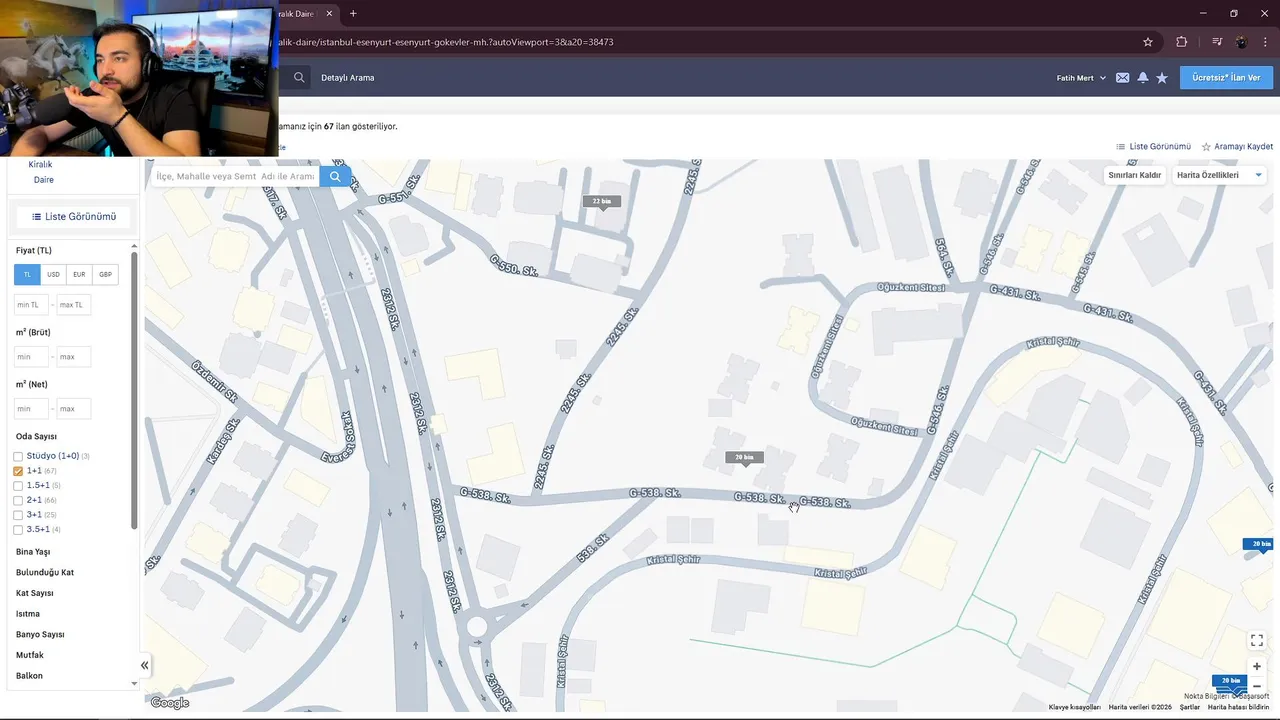Image resolution: width=1280 pixels, height=720 pixels.
Task: Click the blue 20 bin marker above fullscreen button
Action: (1259, 545)
